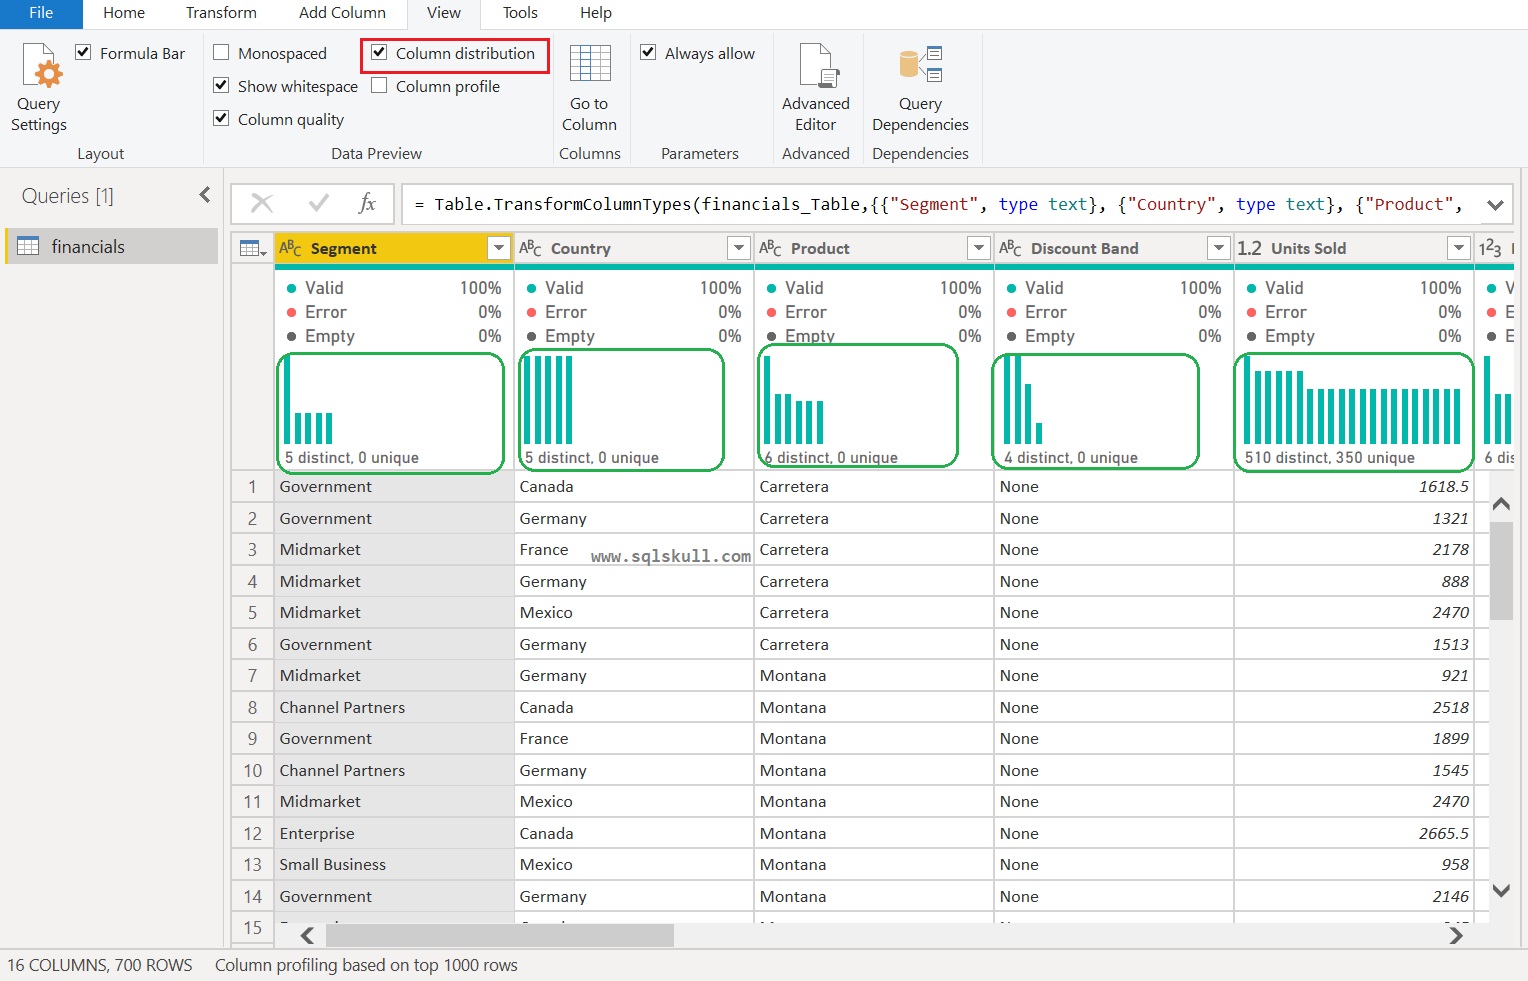This screenshot has height=981, width=1528.
Task: Select the View tab
Action: (x=444, y=13)
